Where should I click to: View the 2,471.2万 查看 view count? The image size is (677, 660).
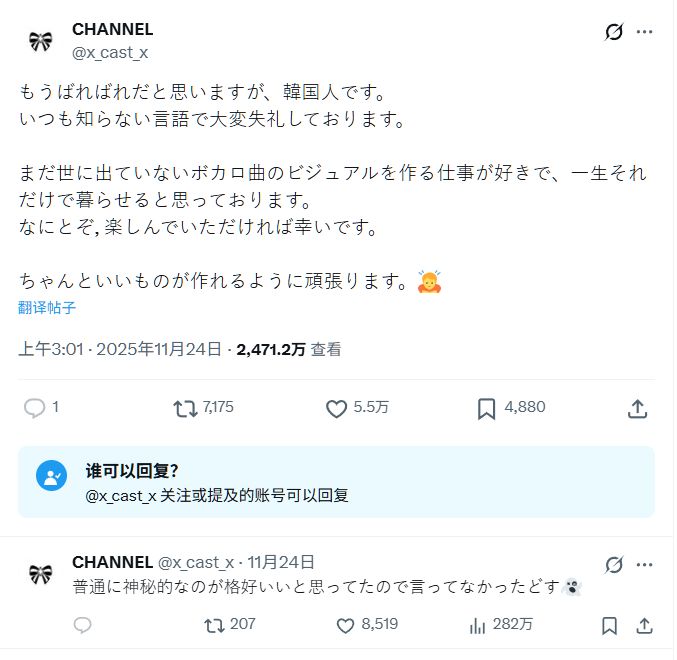point(289,350)
